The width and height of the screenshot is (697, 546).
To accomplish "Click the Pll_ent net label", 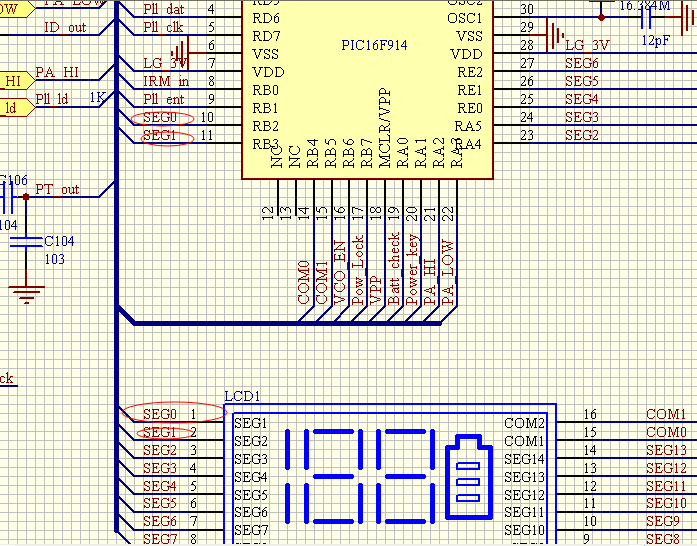I will click(x=164, y=99).
